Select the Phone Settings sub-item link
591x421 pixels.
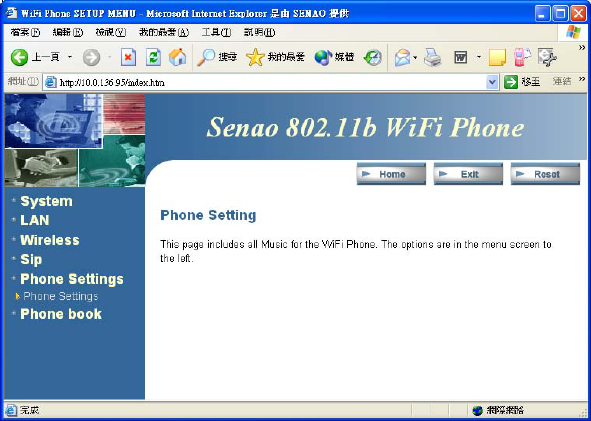pyautogui.click(x=60, y=296)
